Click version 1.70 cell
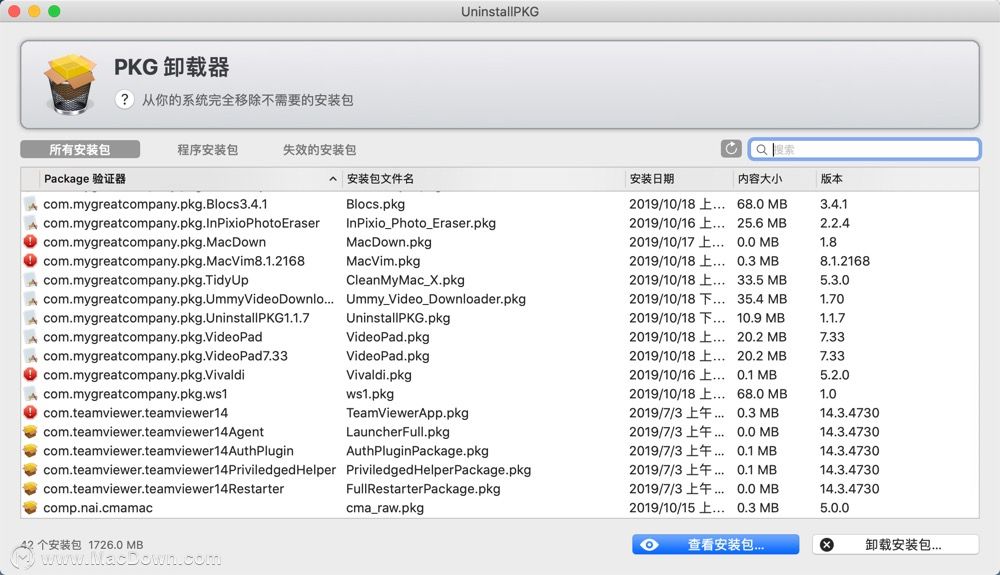 [x=832, y=299]
